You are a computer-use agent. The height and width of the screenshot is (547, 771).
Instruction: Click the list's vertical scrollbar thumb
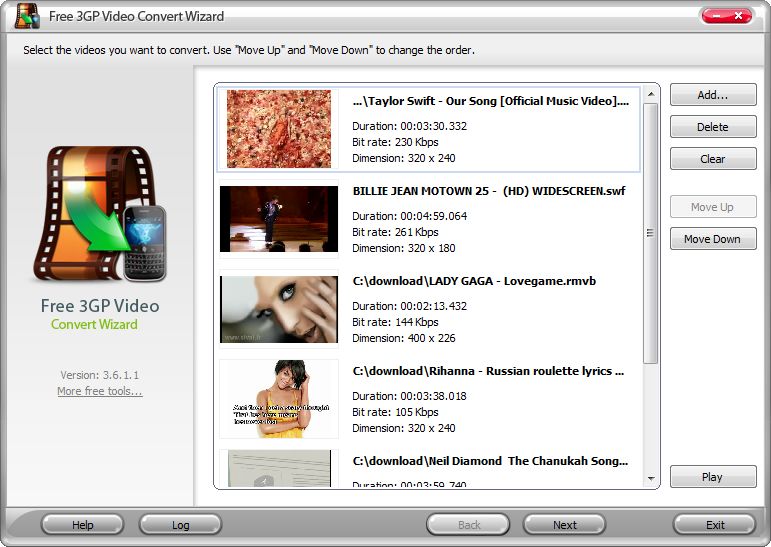point(651,233)
